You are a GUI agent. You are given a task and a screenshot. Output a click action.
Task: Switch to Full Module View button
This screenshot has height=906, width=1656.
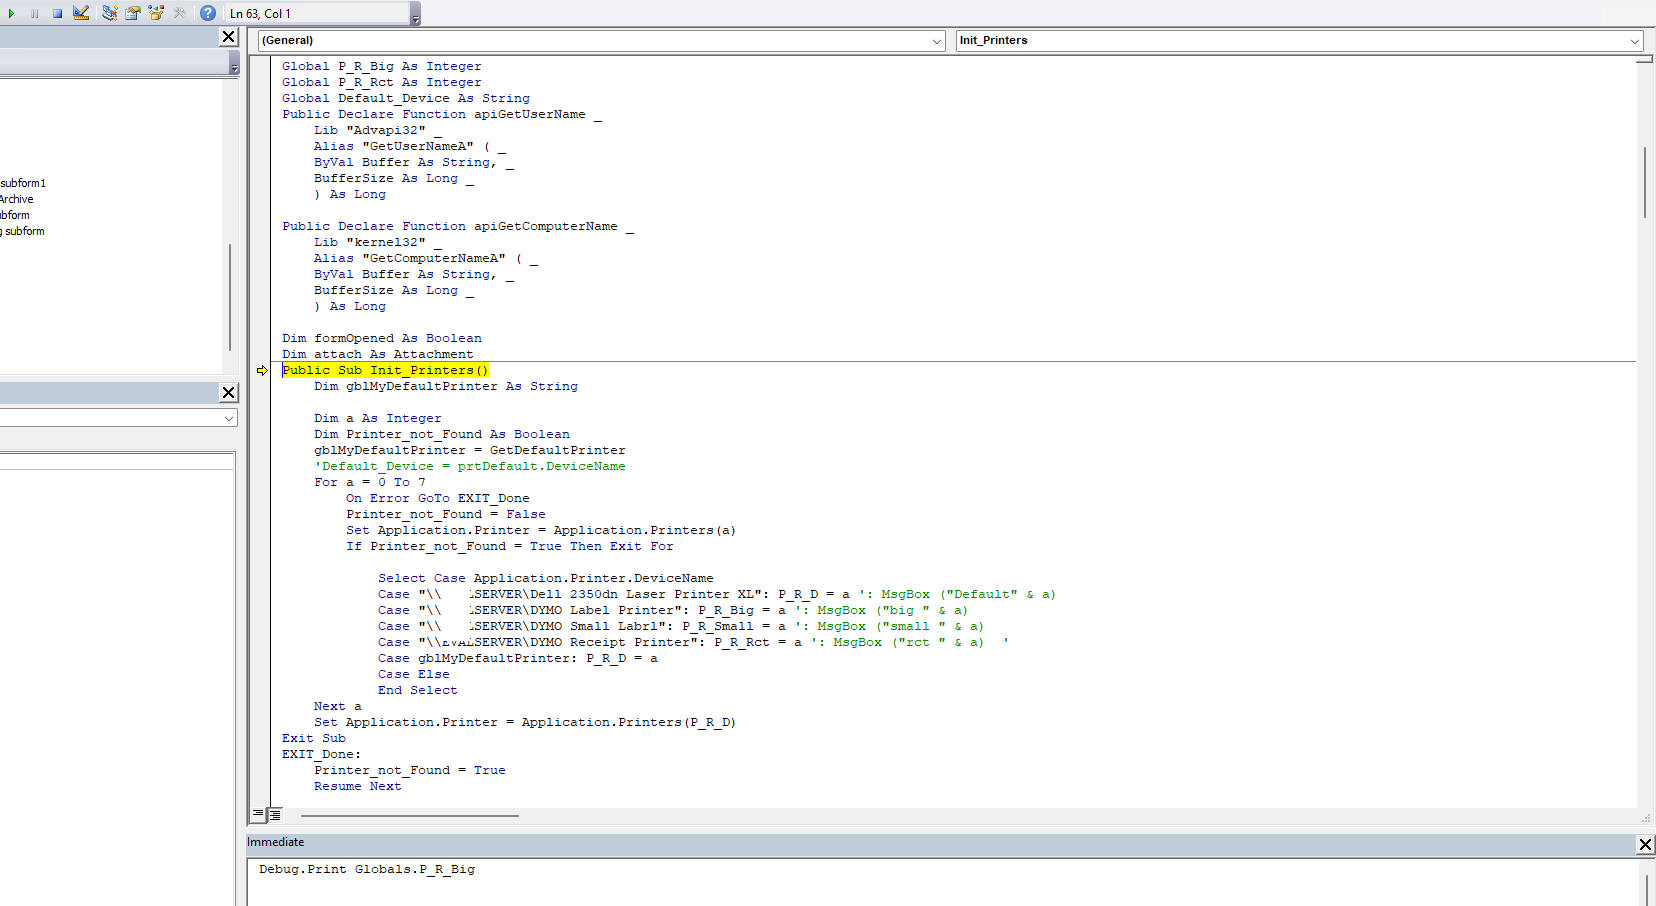point(275,815)
